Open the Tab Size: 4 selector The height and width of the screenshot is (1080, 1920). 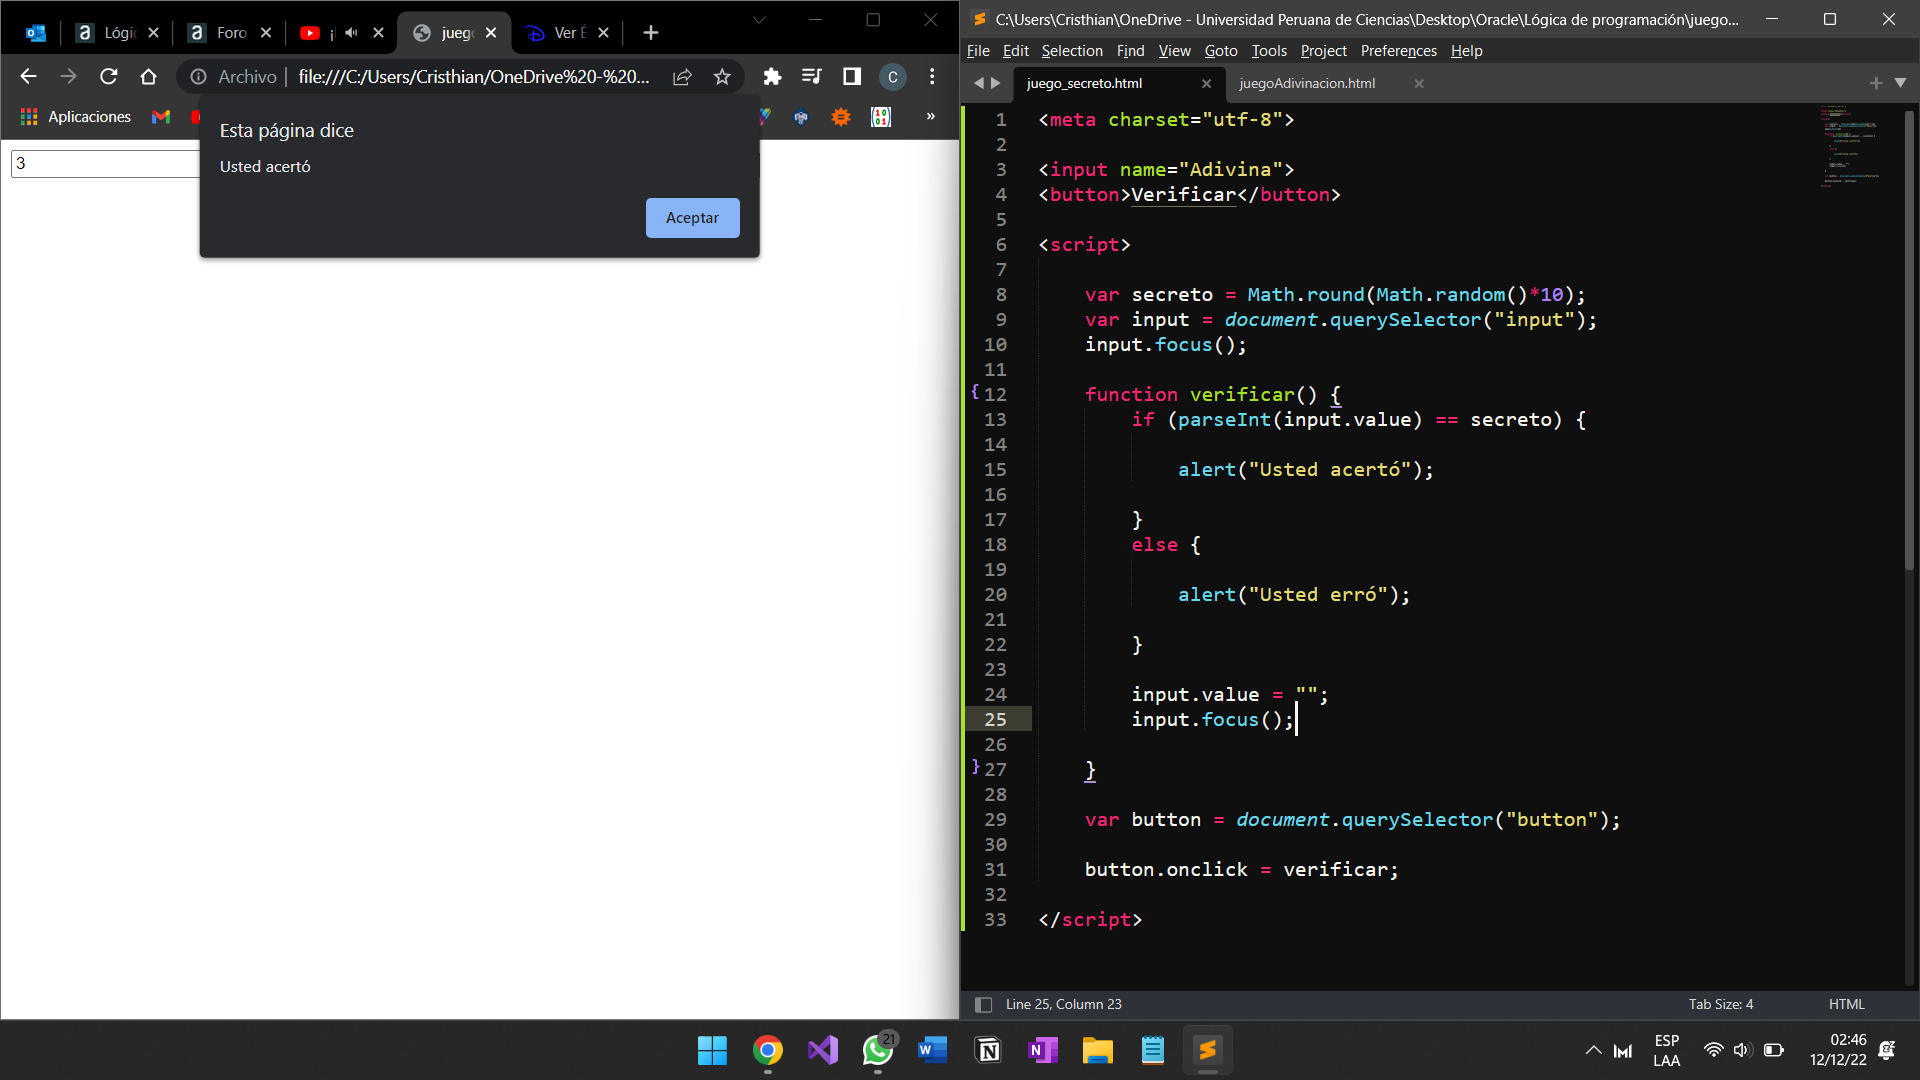pos(1721,1005)
